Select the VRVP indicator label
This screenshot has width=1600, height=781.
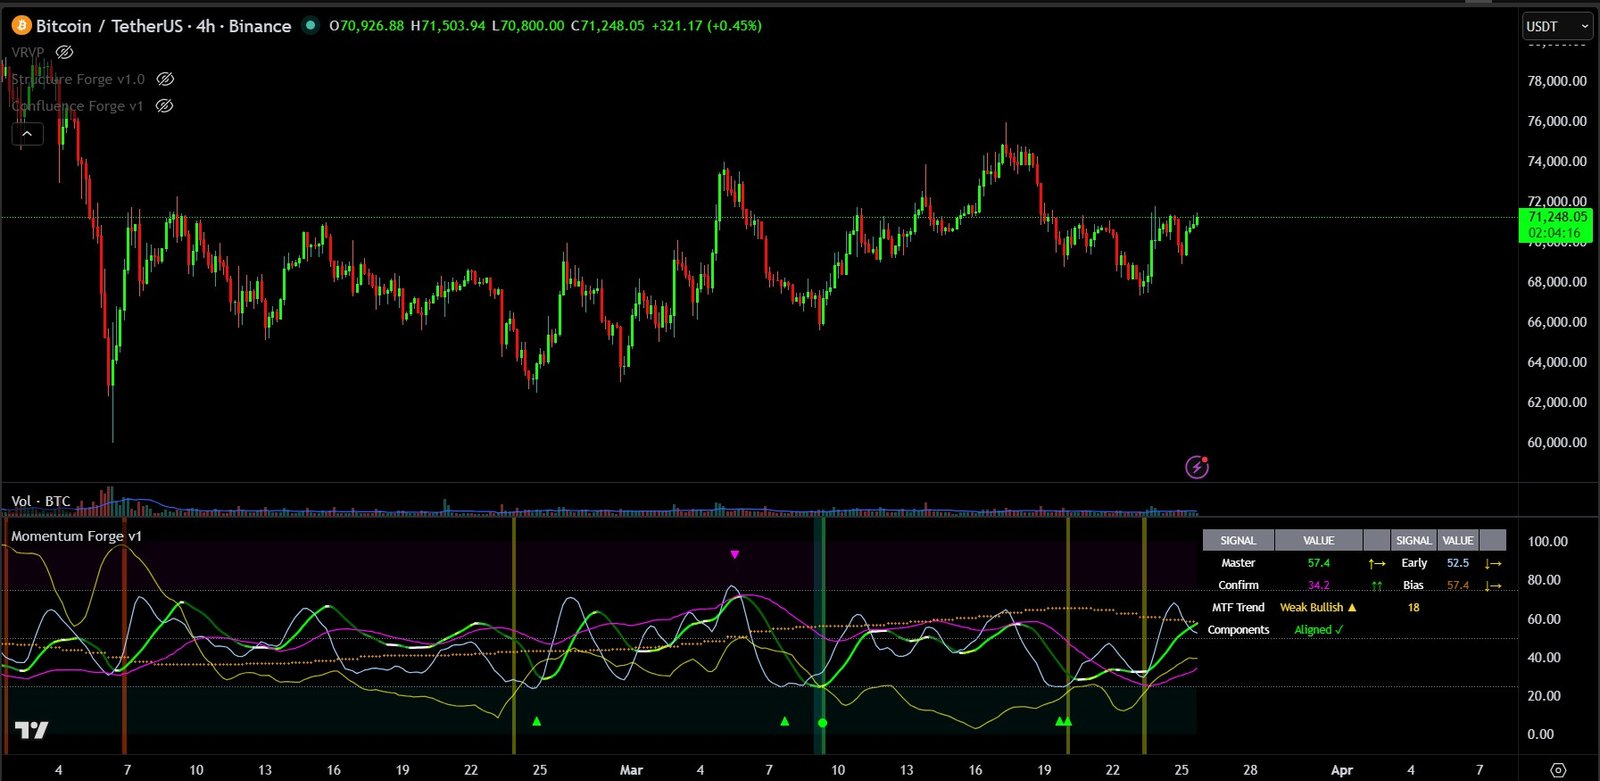click(x=28, y=52)
